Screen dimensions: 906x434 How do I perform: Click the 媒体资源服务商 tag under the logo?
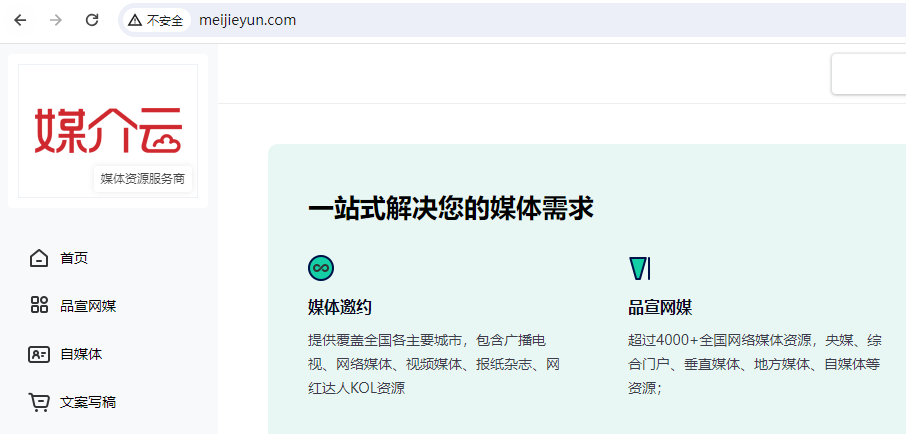click(142, 179)
